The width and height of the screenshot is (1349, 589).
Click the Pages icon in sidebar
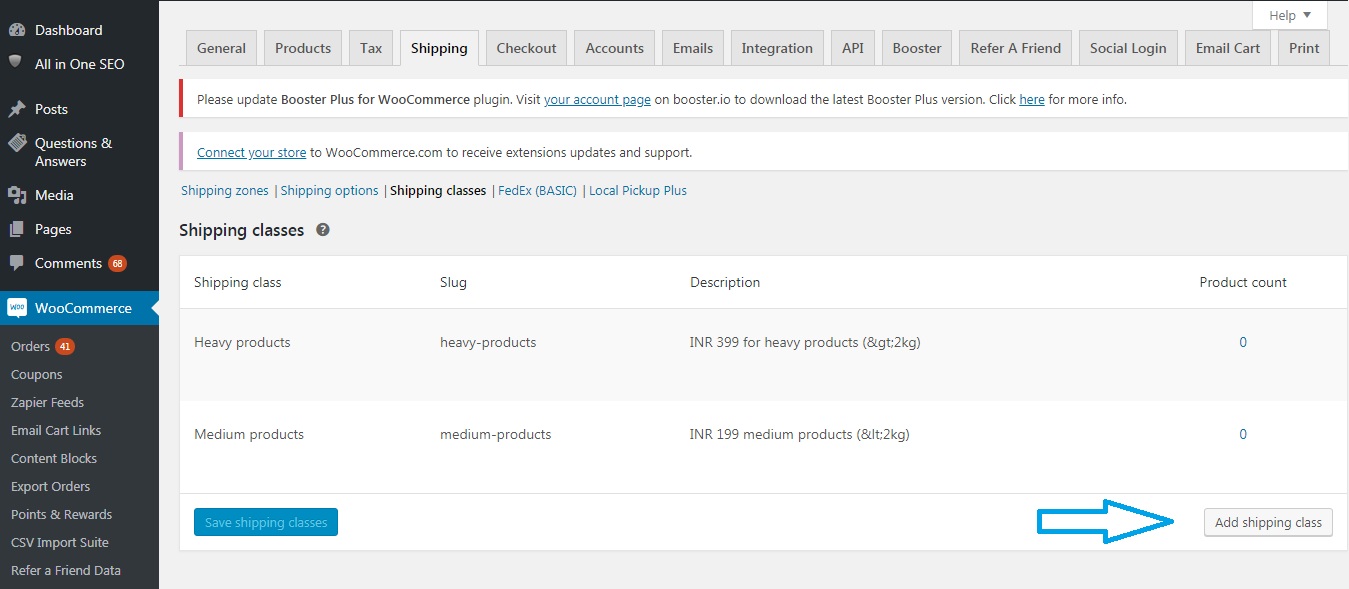click(16, 229)
